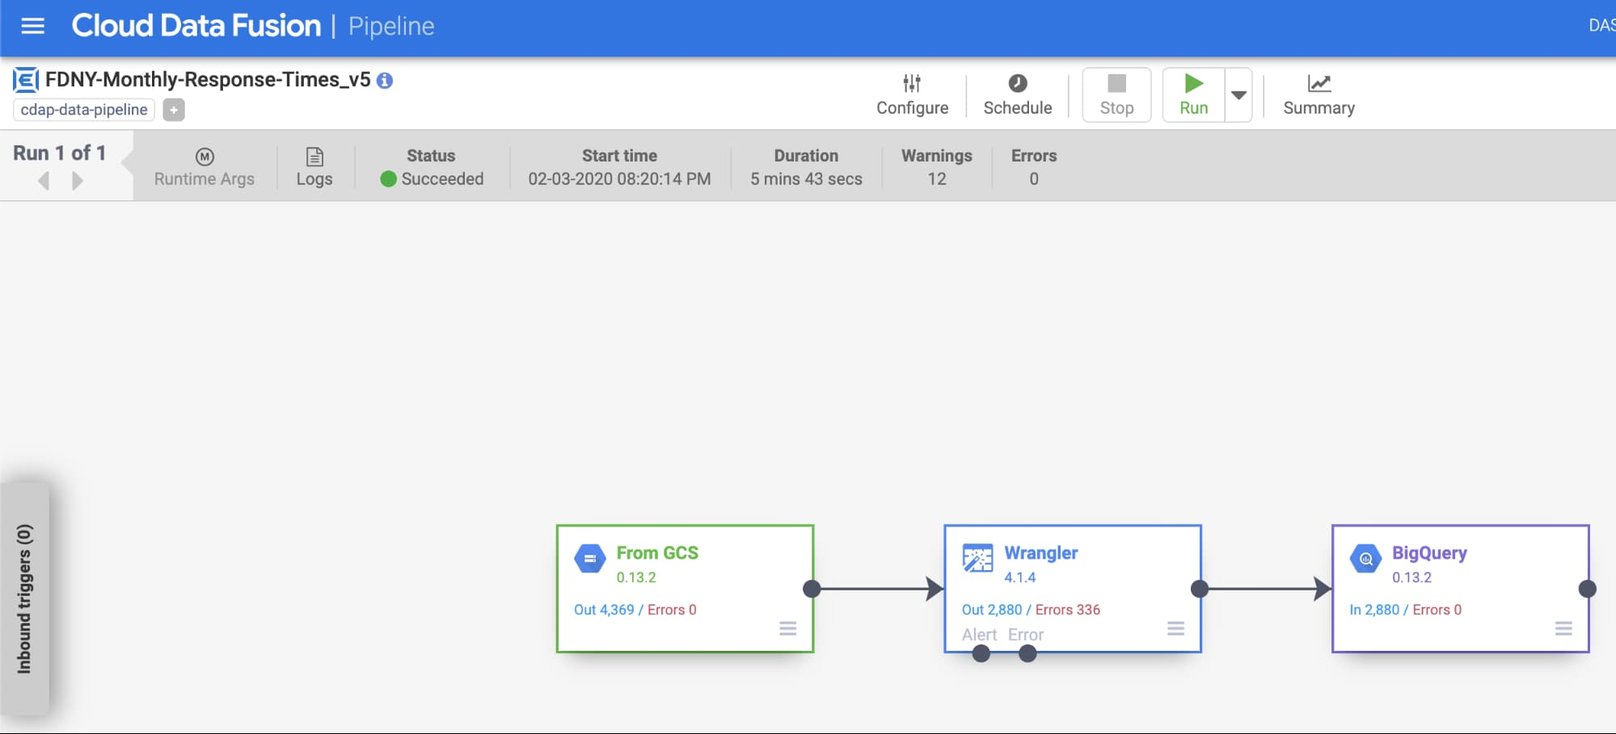Open pipeline Configure settings

point(912,95)
